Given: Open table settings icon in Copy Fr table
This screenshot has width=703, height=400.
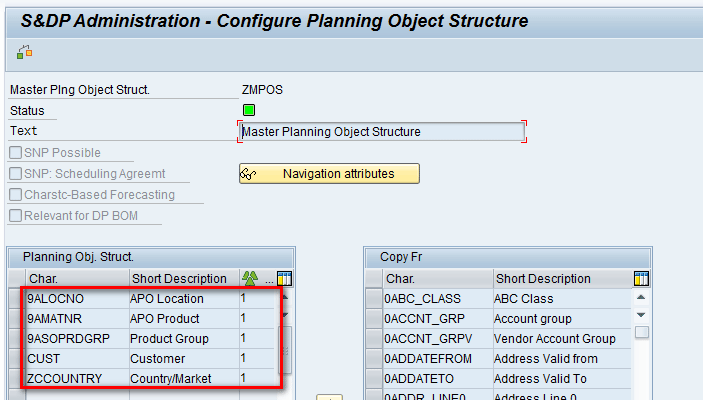Looking at the screenshot, I should 641,278.
